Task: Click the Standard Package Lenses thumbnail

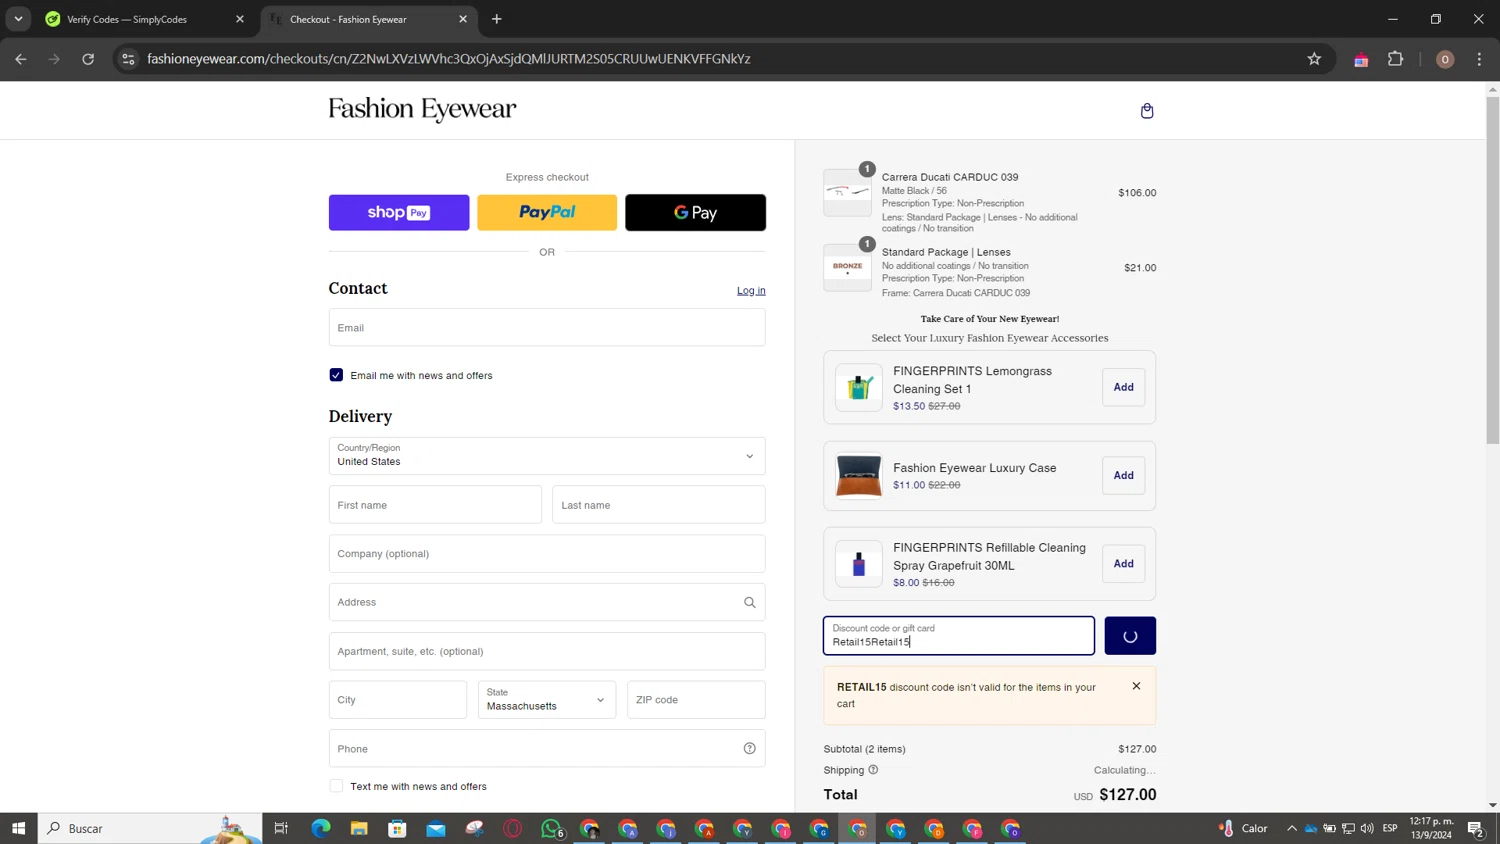Action: [x=847, y=267]
